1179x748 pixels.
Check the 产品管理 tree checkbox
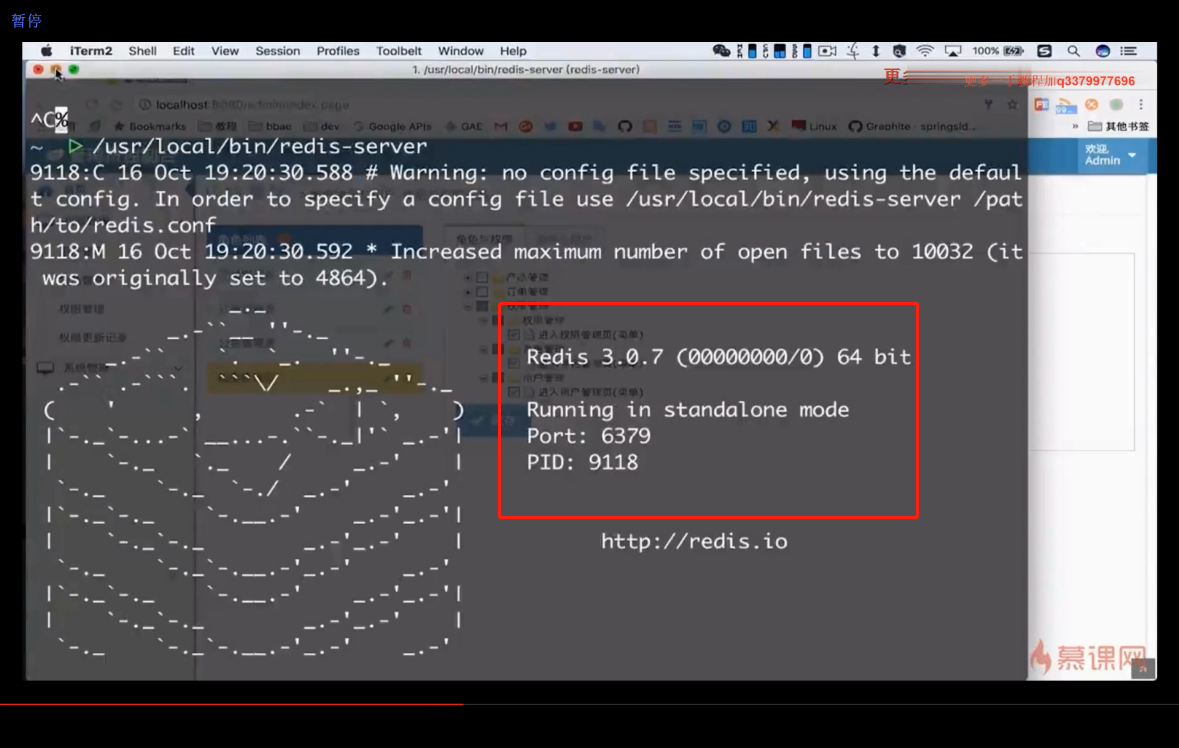pos(482,277)
